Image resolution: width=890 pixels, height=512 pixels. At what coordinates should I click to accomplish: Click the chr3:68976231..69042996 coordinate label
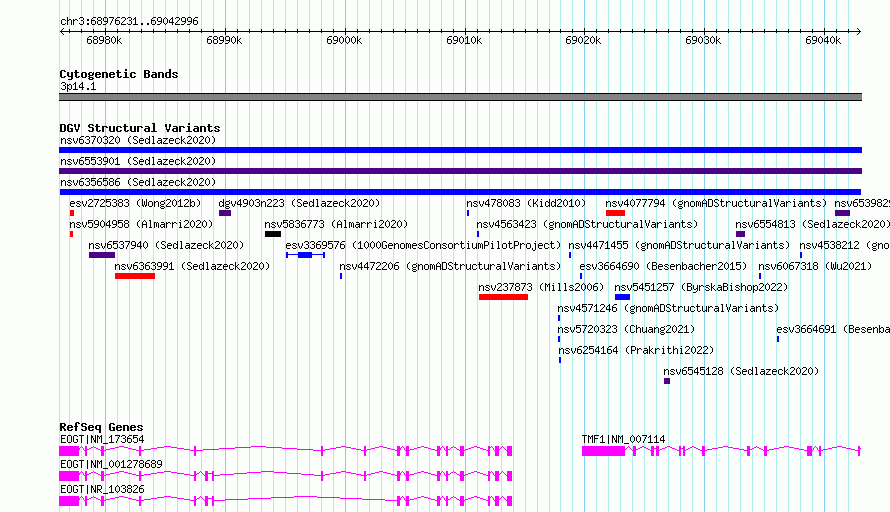coord(129,21)
